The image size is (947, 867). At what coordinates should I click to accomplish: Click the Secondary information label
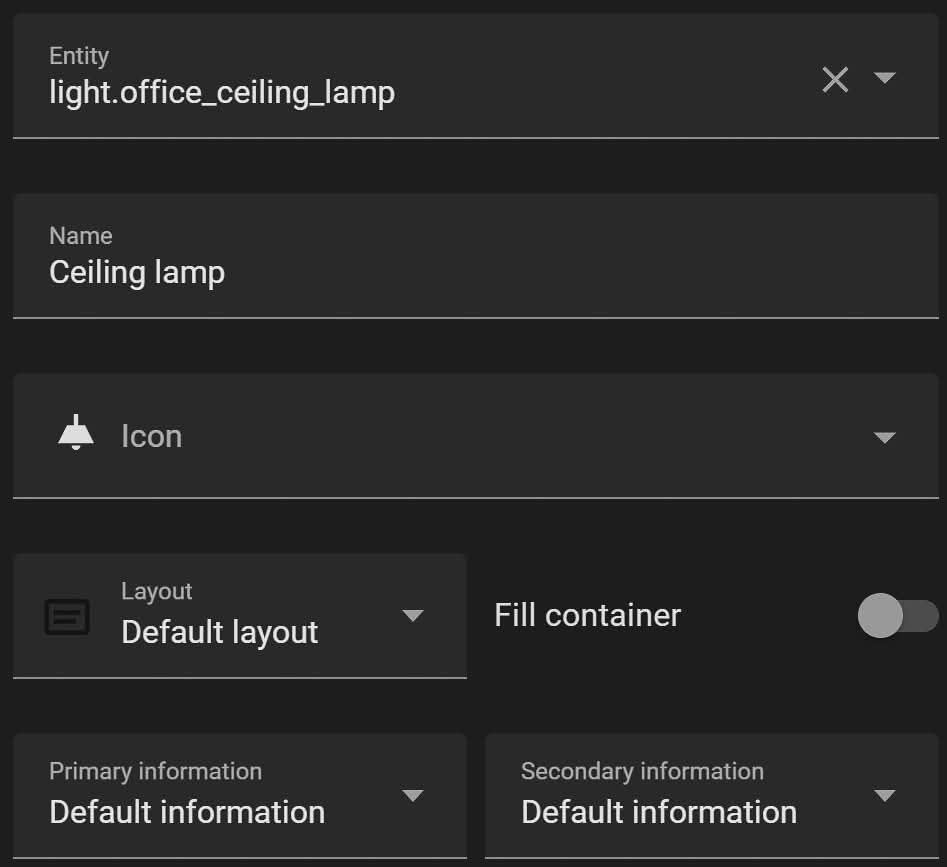click(643, 771)
